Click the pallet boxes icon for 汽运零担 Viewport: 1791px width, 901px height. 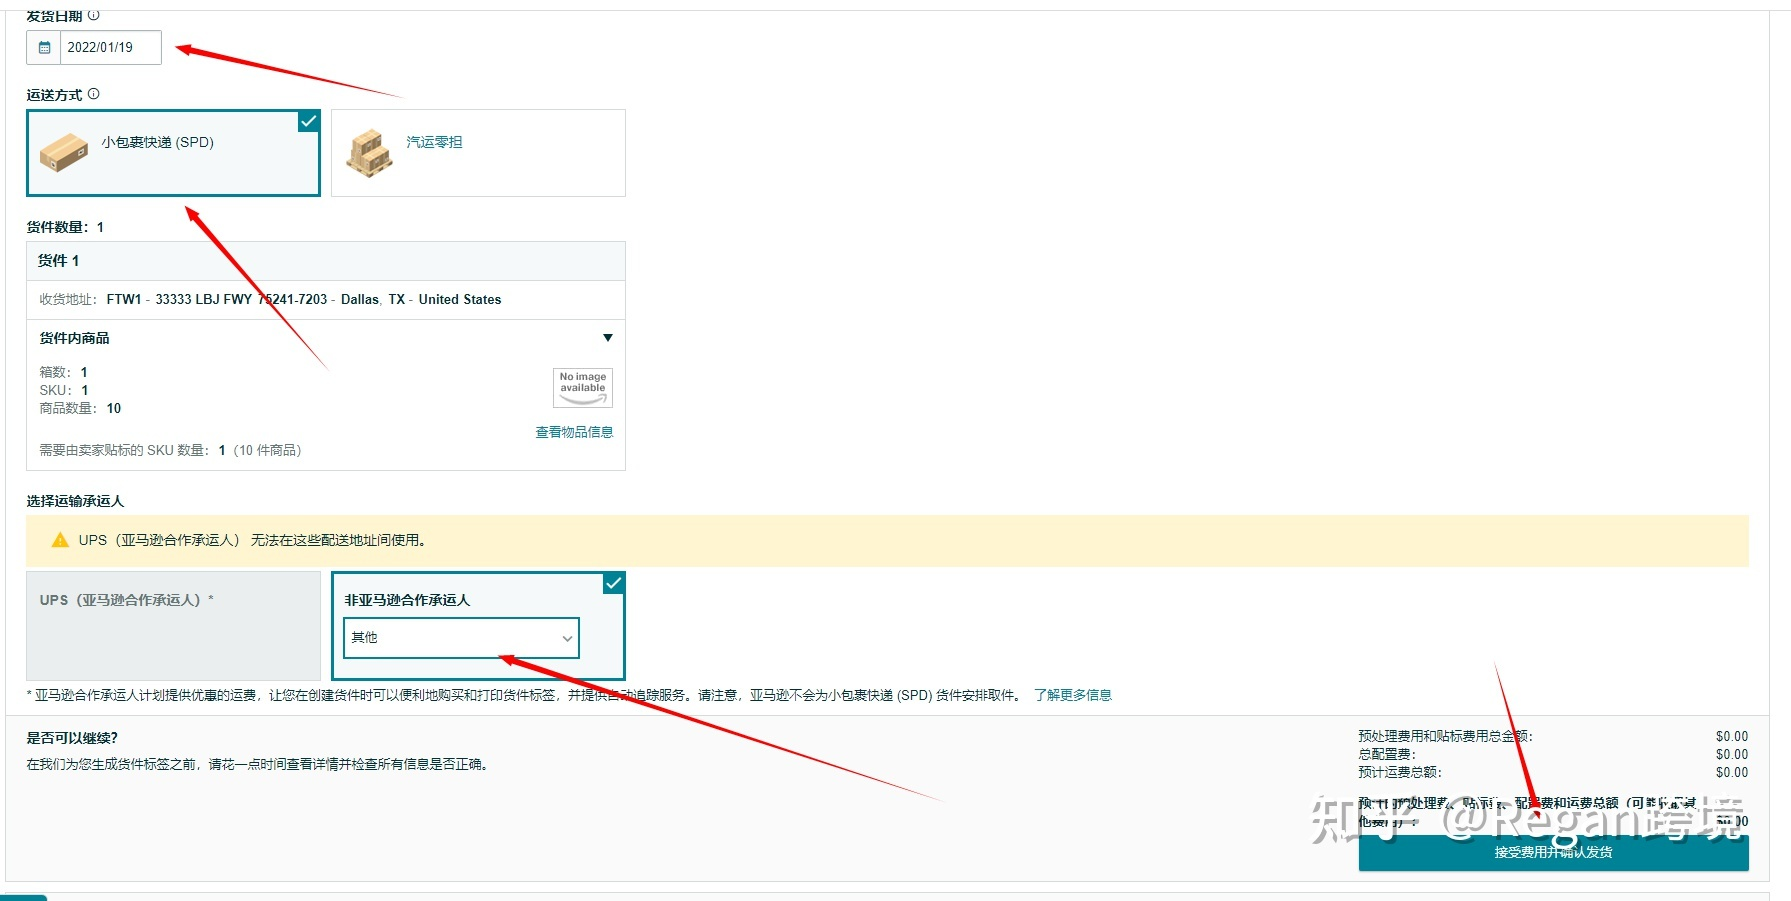[369, 153]
